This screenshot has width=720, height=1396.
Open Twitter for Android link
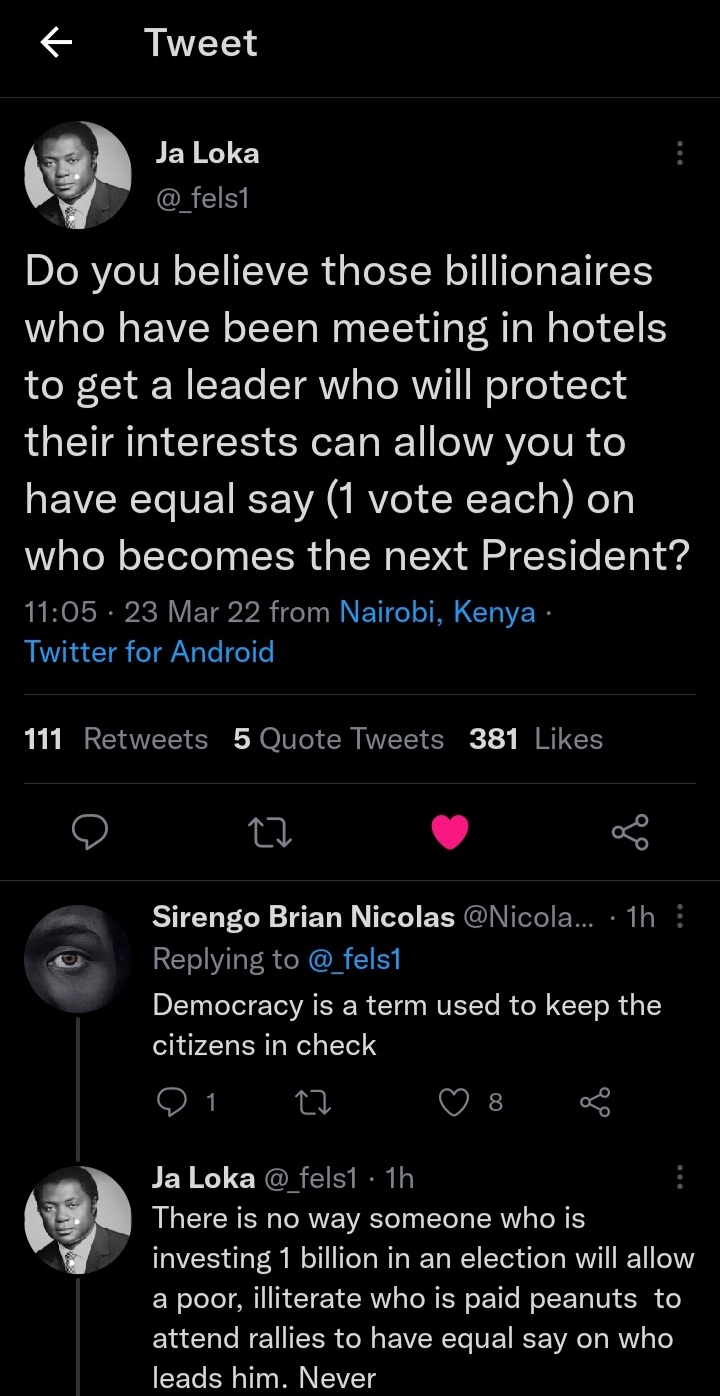click(x=149, y=652)
